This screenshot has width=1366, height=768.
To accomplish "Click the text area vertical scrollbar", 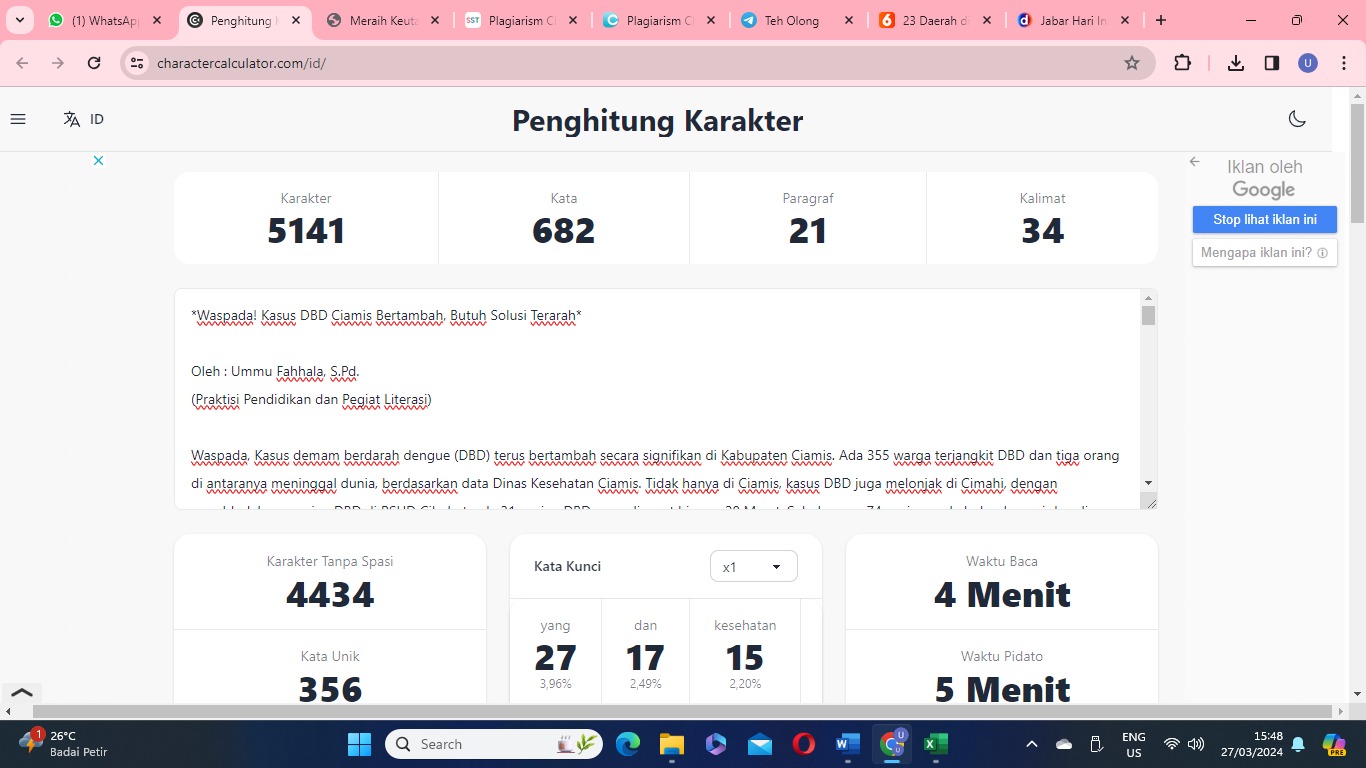I will 1148,398.
